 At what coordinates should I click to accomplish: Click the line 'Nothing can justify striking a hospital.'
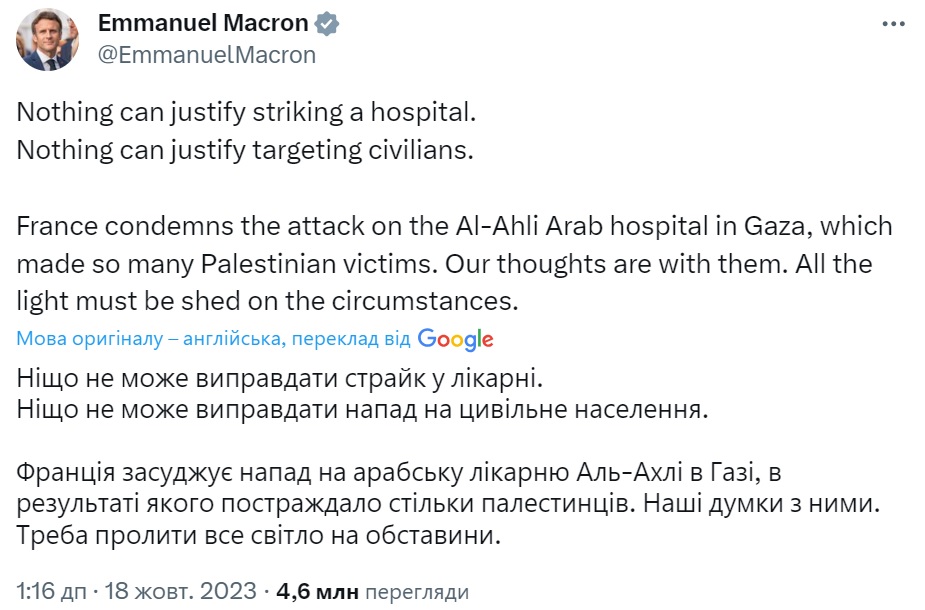pos(245,112)
